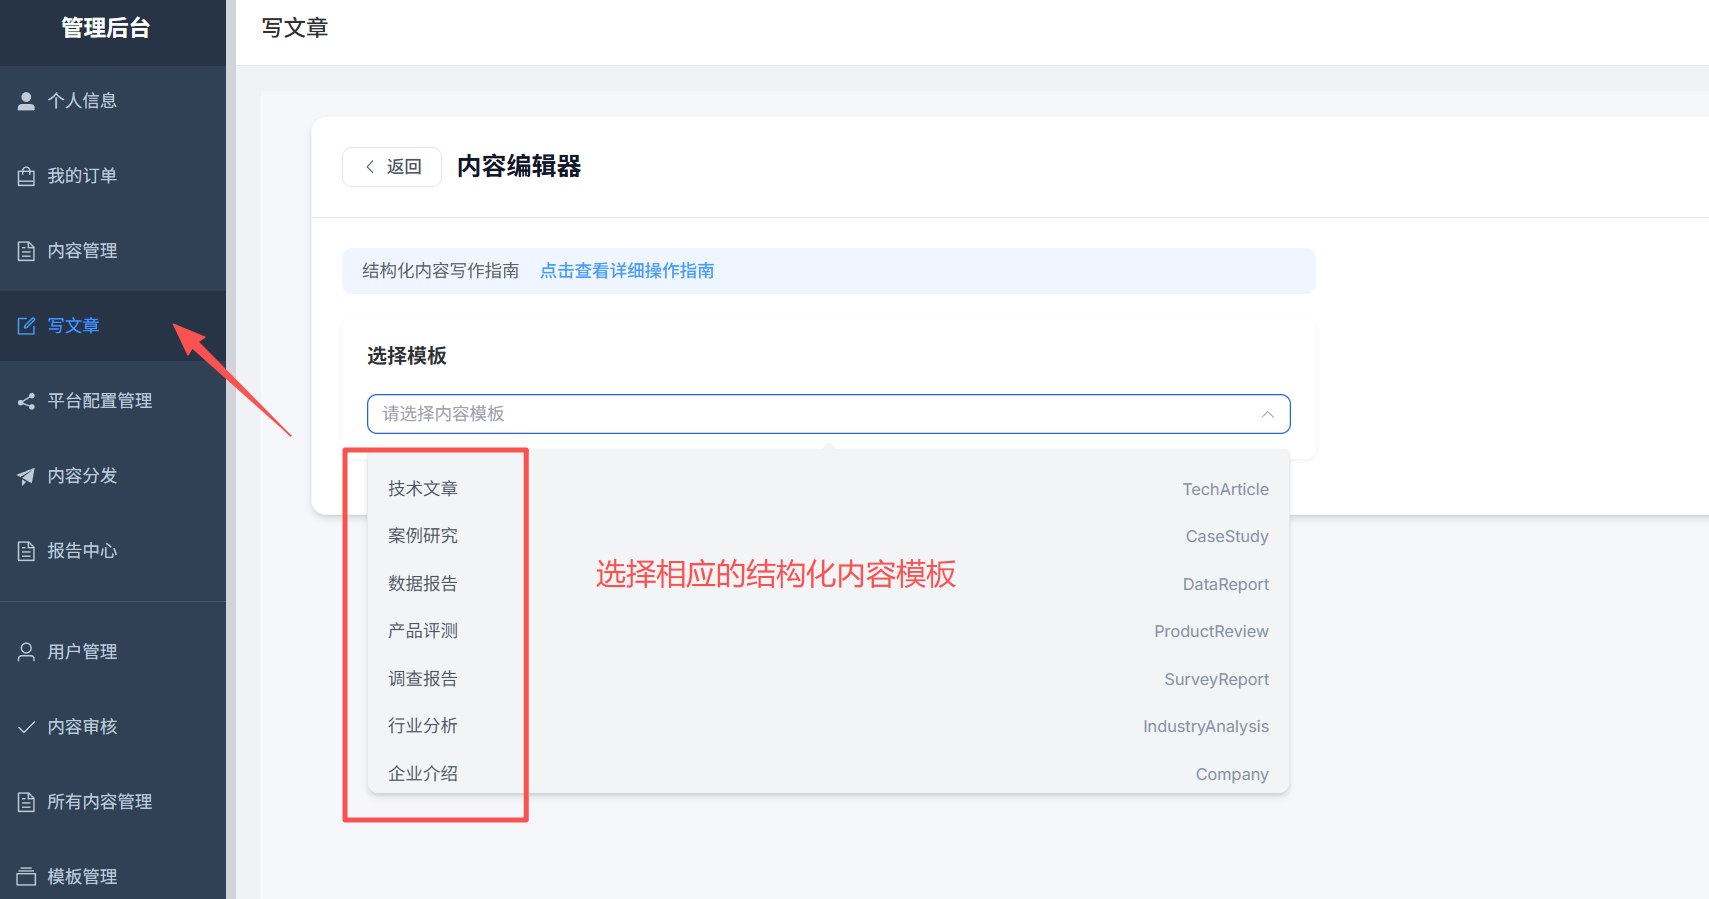Image resolution: width=1709 pixels, height=899 pixels.
Task: Choose 数据报告 from the template list
Action: coord(828,584)
